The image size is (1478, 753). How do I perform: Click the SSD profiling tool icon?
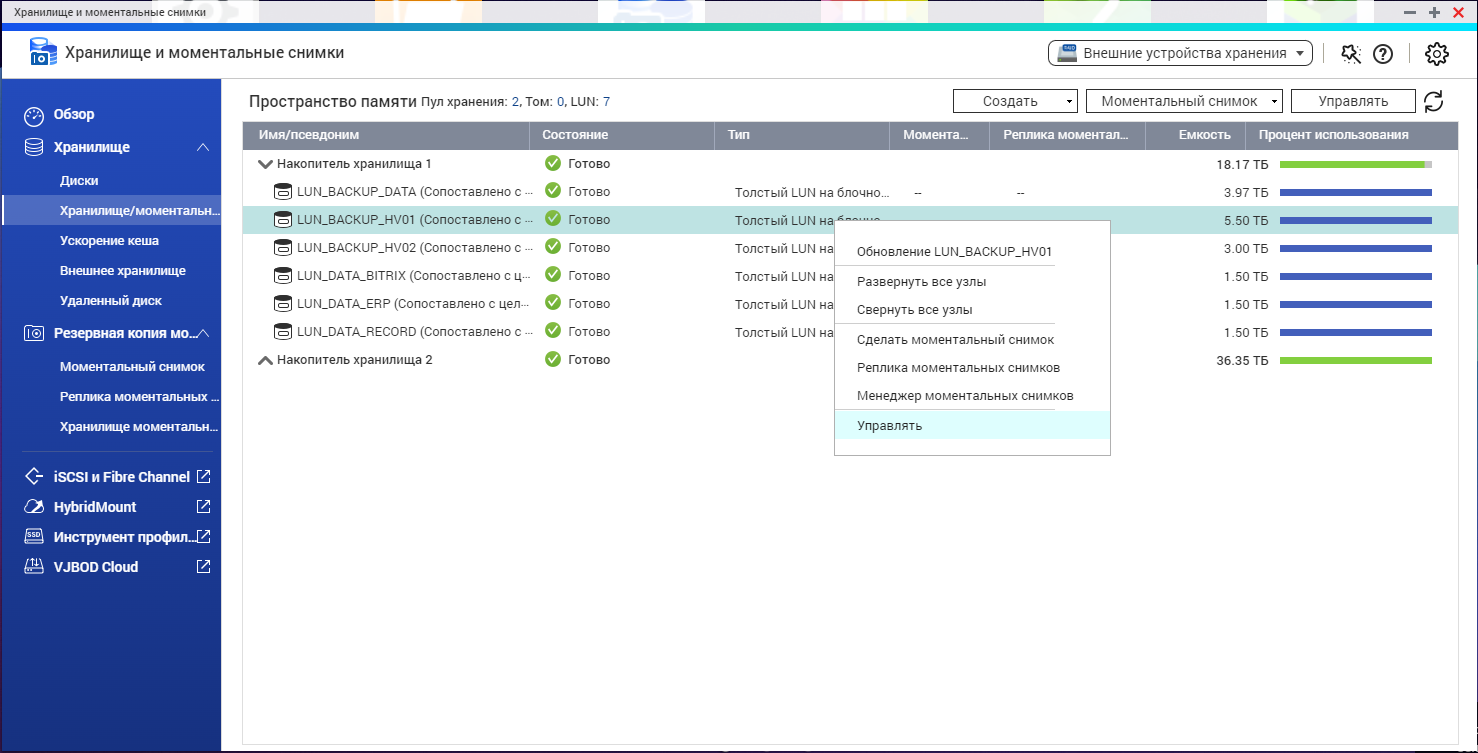34,537
